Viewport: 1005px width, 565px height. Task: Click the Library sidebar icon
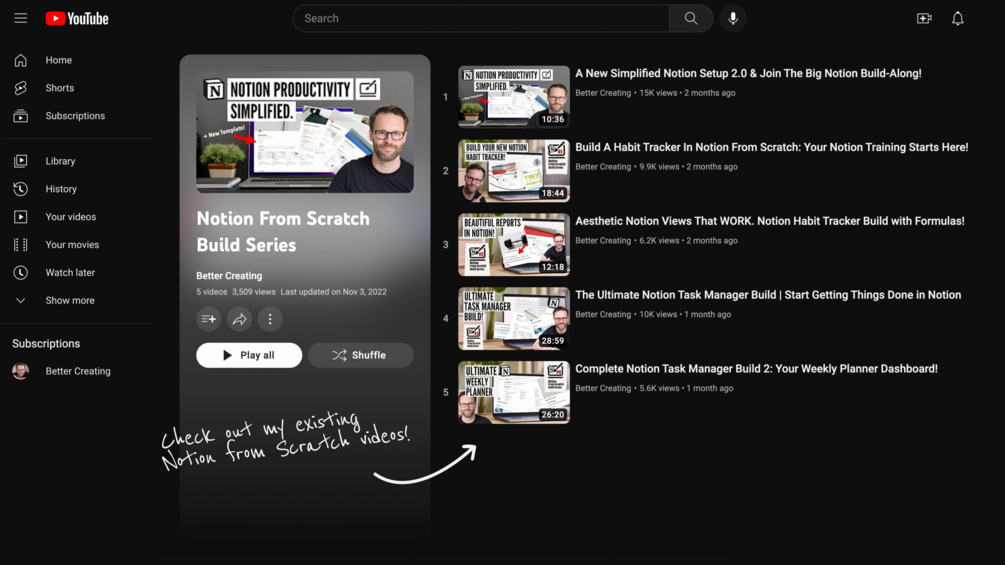pyautogui.click(x=21, y=161)
